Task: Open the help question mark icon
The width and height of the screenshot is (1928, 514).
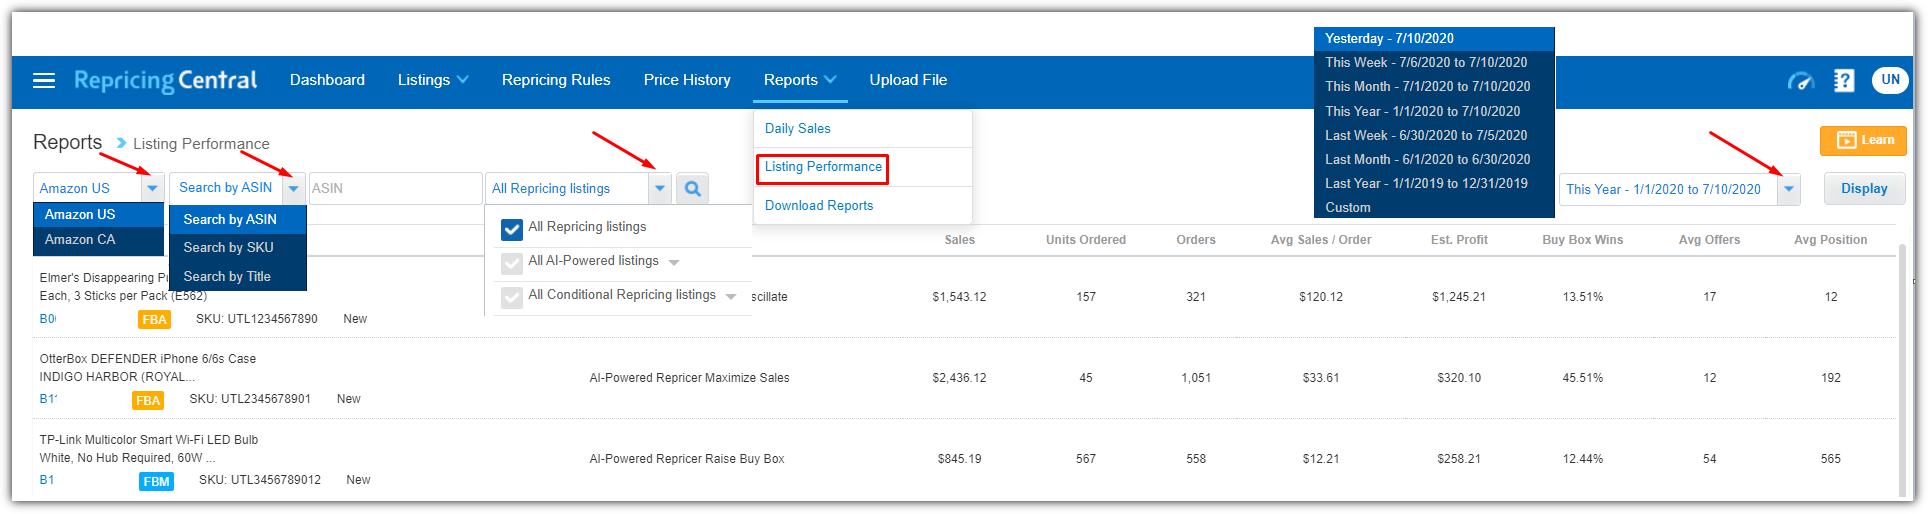Action: pyautogui.click(x=1844, y=80)
